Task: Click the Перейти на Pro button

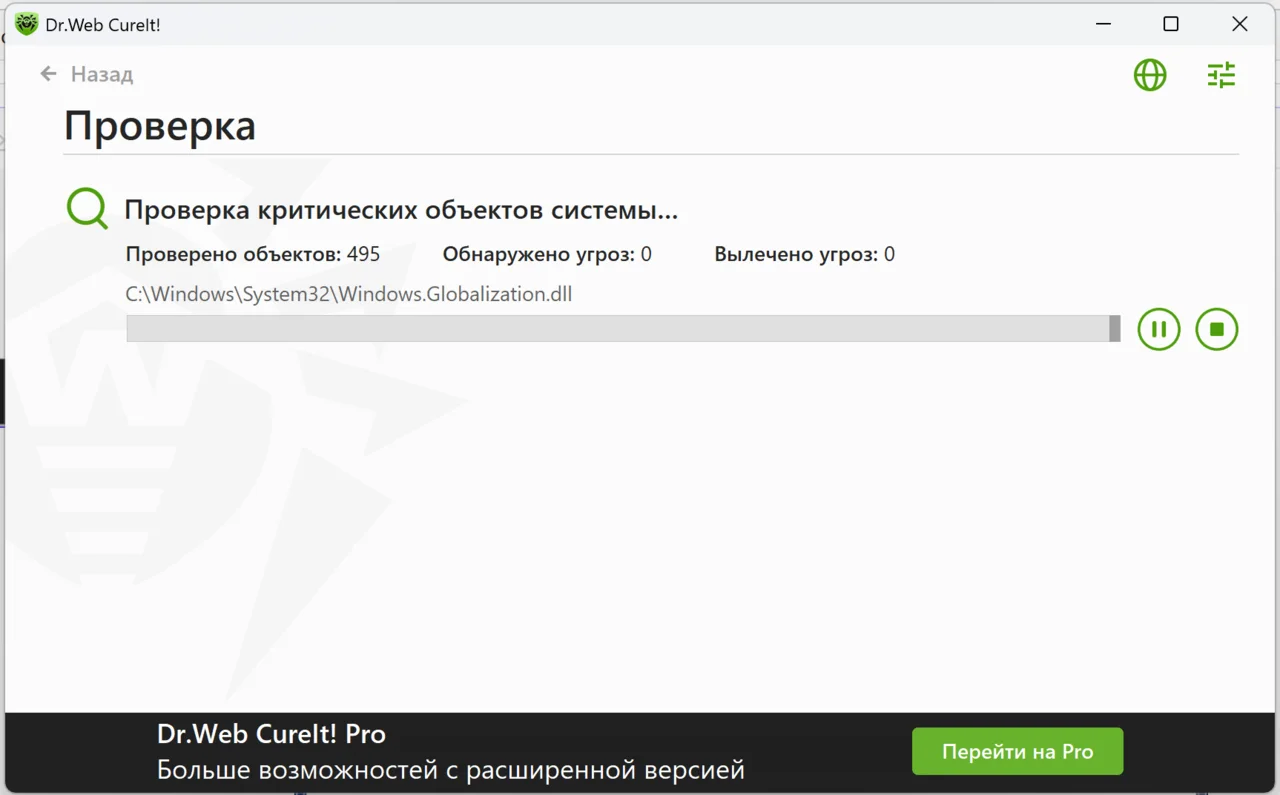Action: [x=1017, y=751]
